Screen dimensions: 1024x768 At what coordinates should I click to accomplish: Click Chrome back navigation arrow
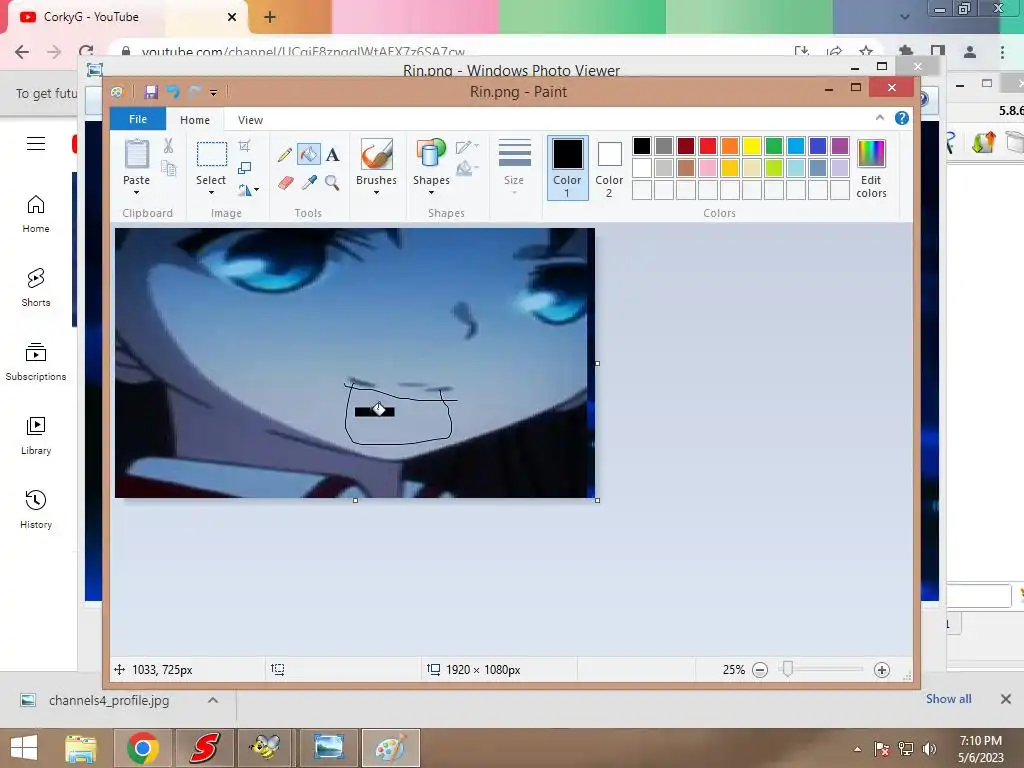(22, 52)
